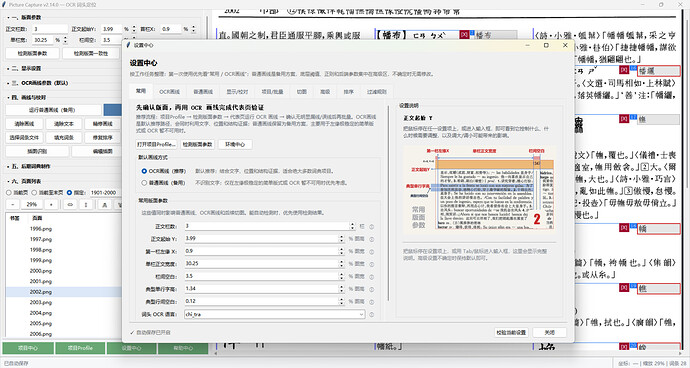The width and height of the screenshot is (690, 368).
Task: Click 填充词条 button
Action: click(64, 137)
